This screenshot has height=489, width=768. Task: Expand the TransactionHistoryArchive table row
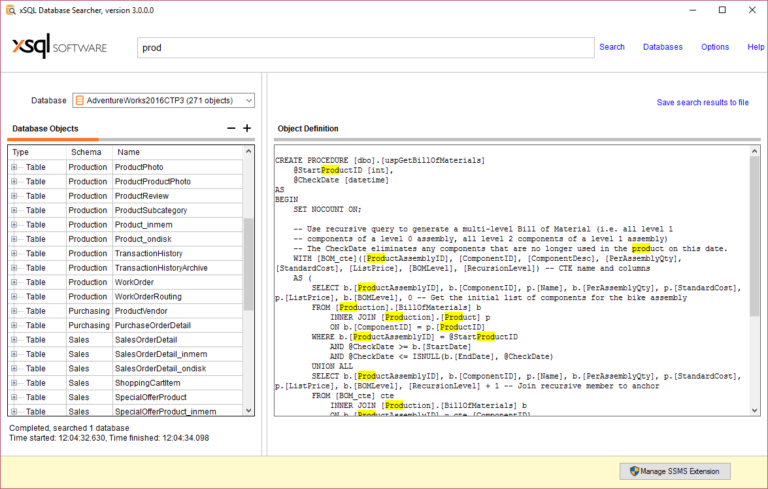[x=14, y=268]
